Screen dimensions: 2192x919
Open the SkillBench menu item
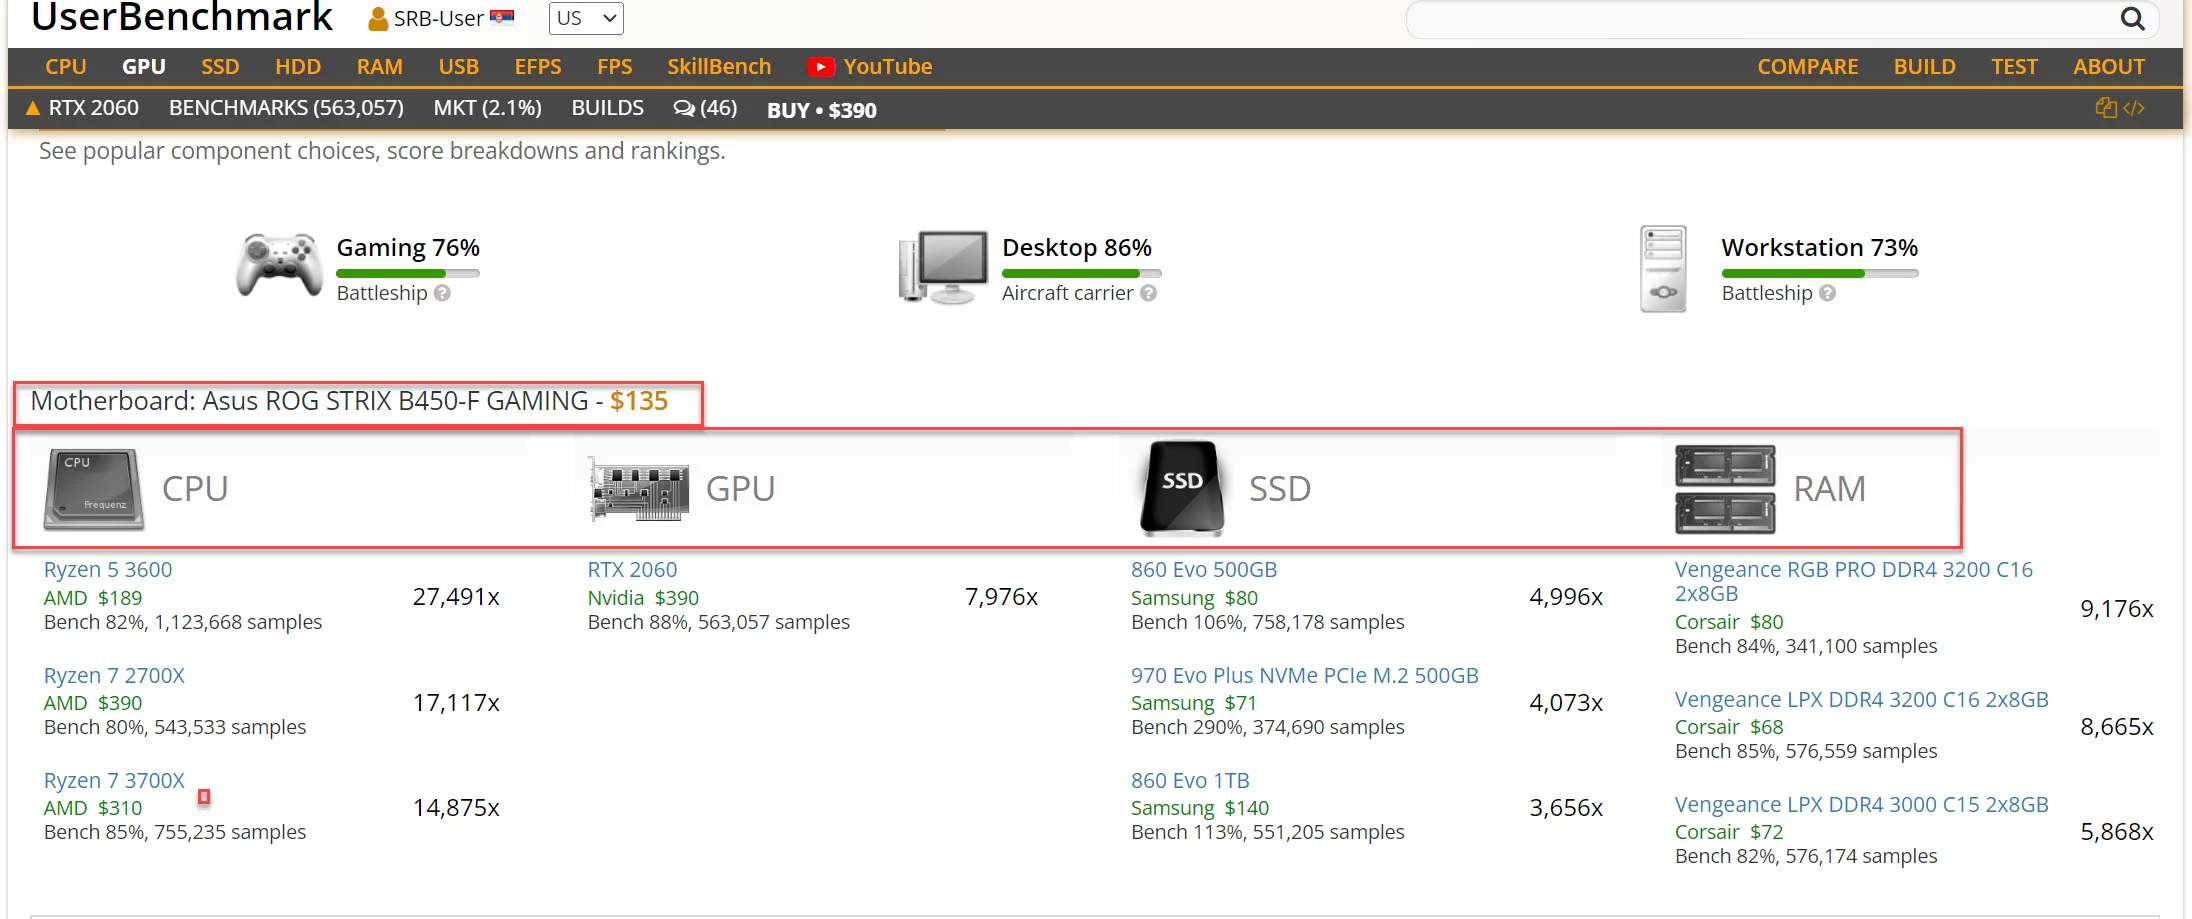point(719,67)
